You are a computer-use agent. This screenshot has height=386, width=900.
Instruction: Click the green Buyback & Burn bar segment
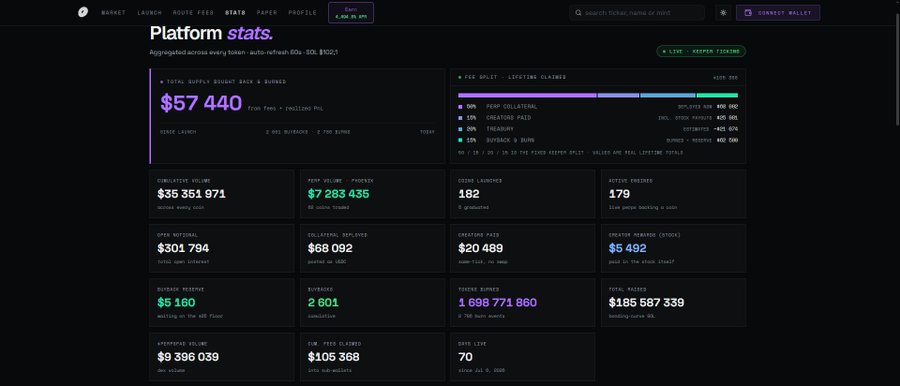coord(717,95)
